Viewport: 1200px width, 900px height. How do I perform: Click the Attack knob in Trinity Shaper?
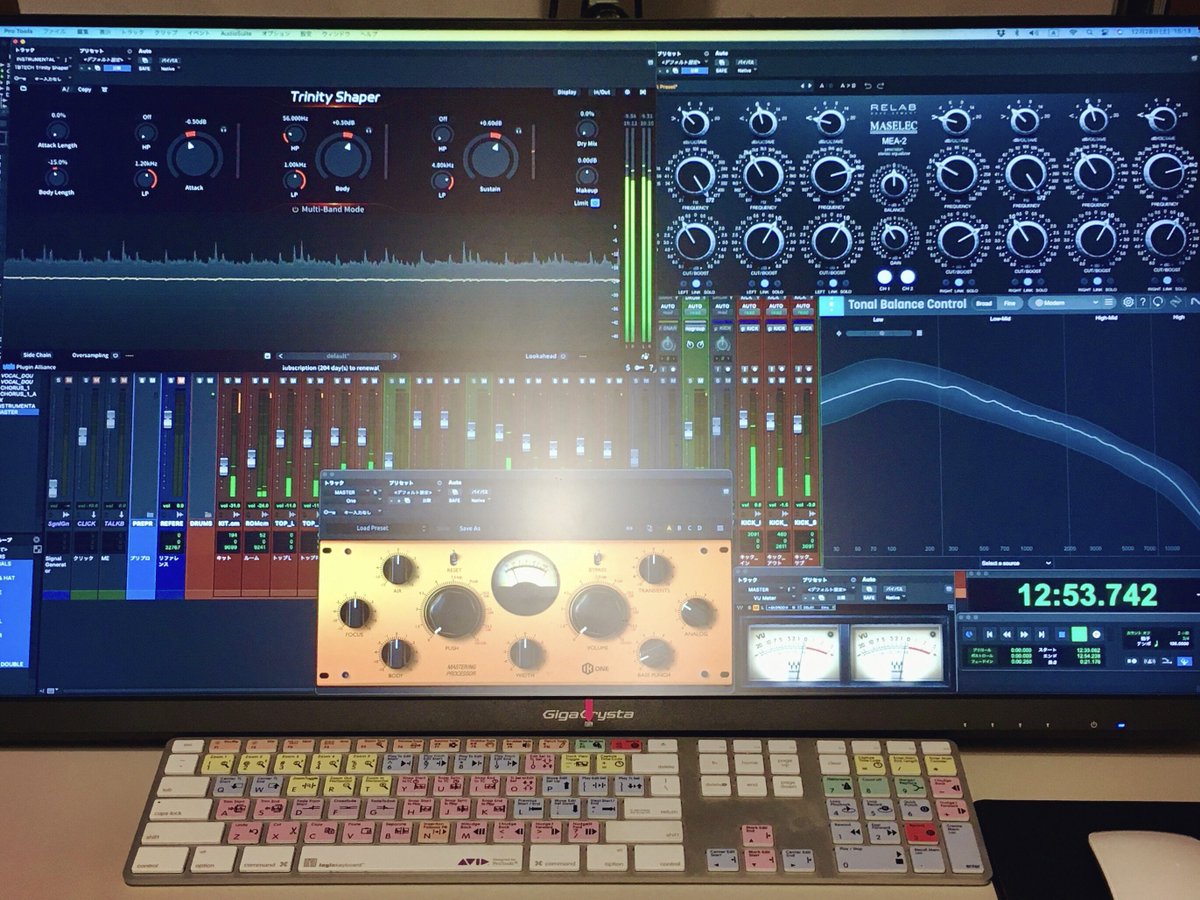pyautogui.click(x=195, y=156)
